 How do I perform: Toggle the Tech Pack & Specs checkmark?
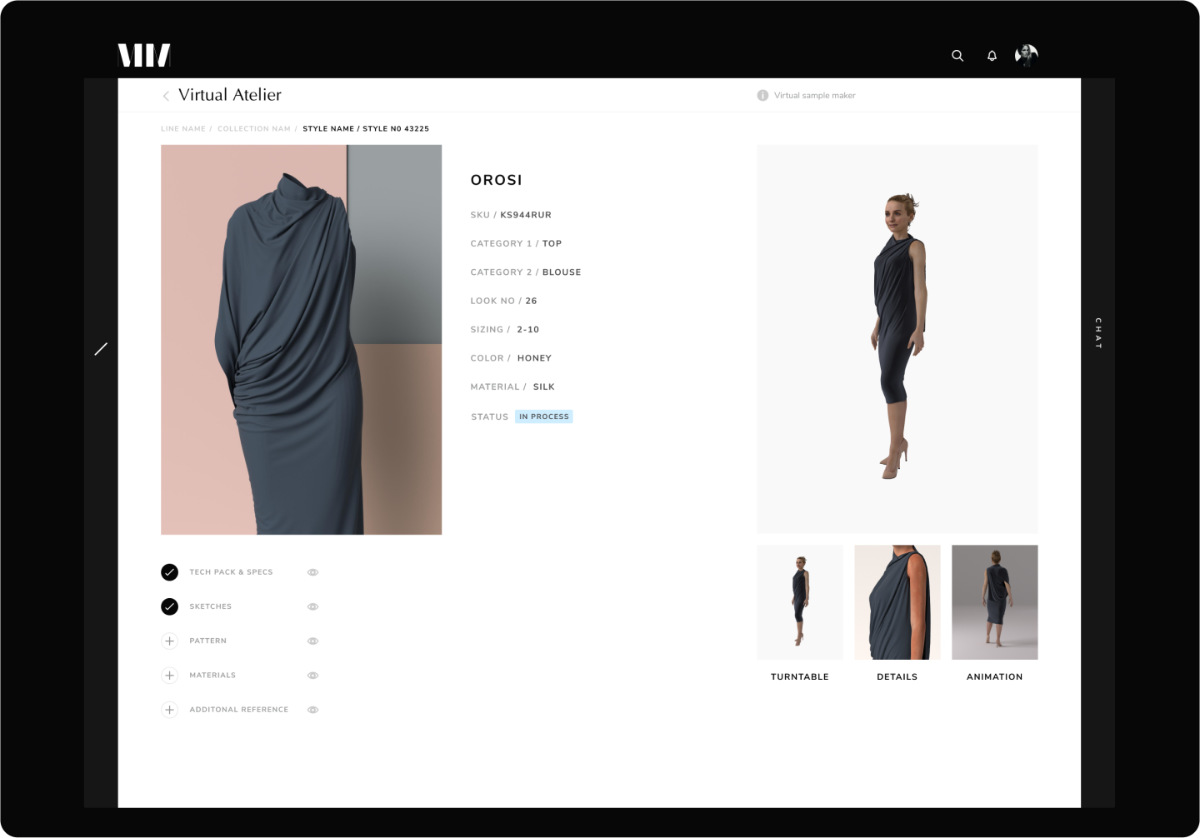tap(170, 572)
